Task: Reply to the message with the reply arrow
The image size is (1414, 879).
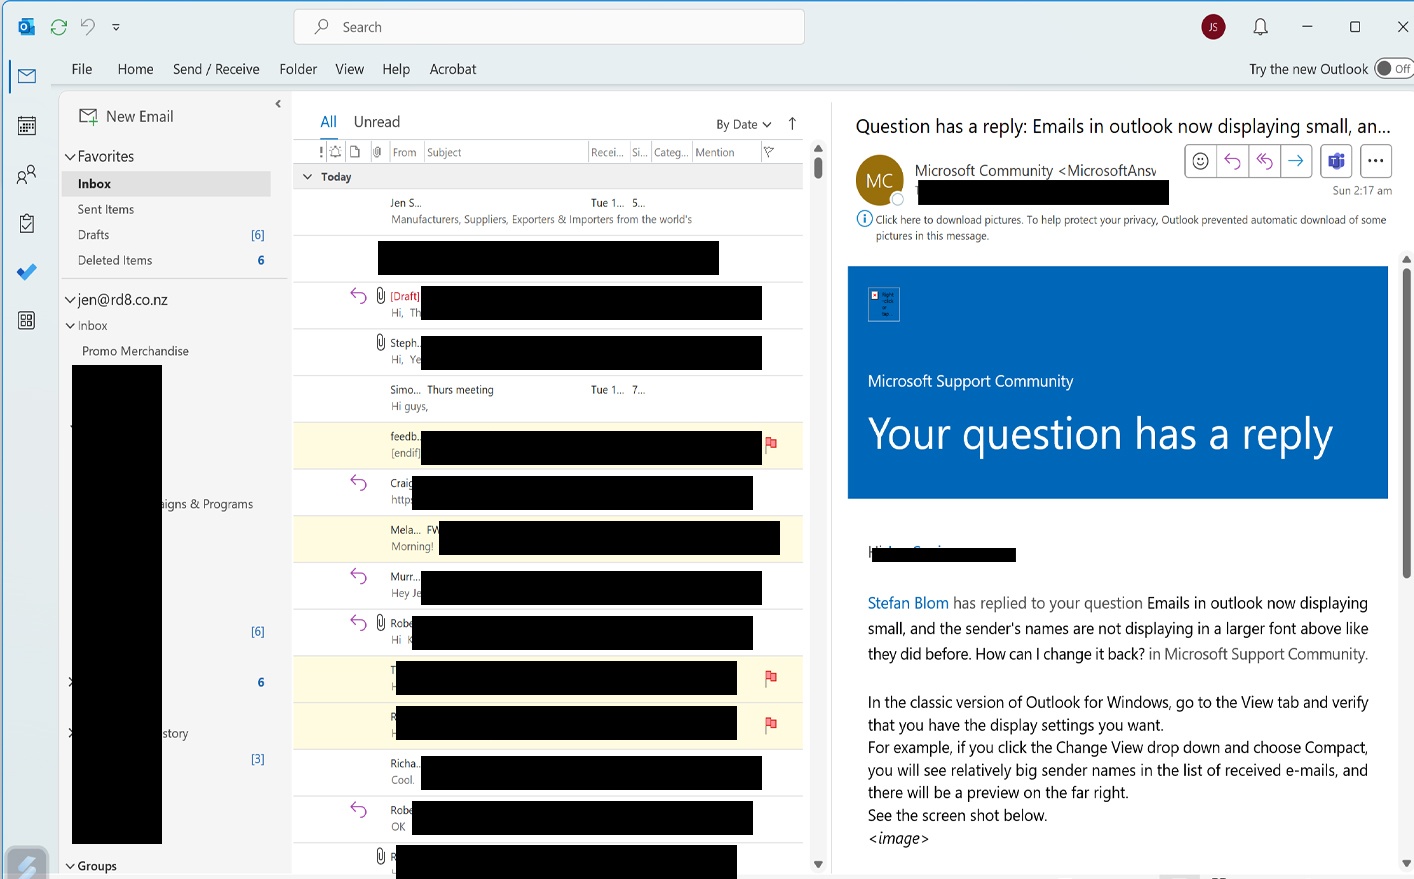Action: (1231, 160)
